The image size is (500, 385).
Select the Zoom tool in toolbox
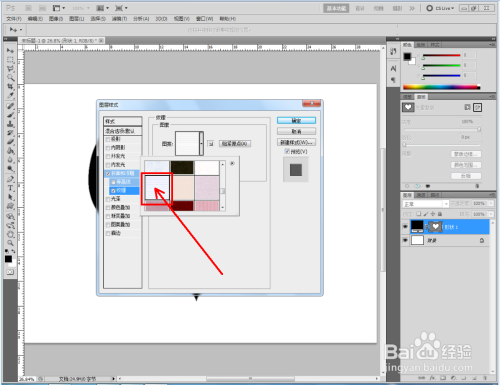tap(10, 243)
